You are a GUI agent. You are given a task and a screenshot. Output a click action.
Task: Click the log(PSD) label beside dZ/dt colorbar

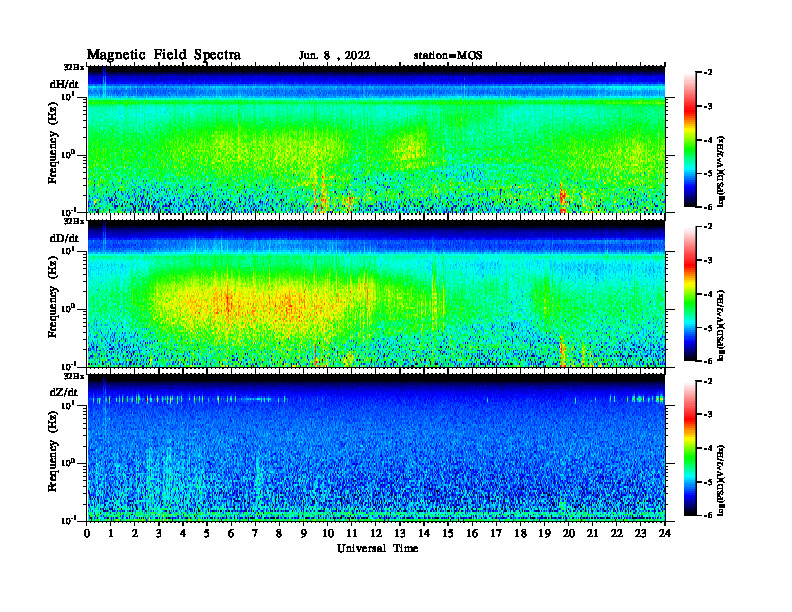721,480
